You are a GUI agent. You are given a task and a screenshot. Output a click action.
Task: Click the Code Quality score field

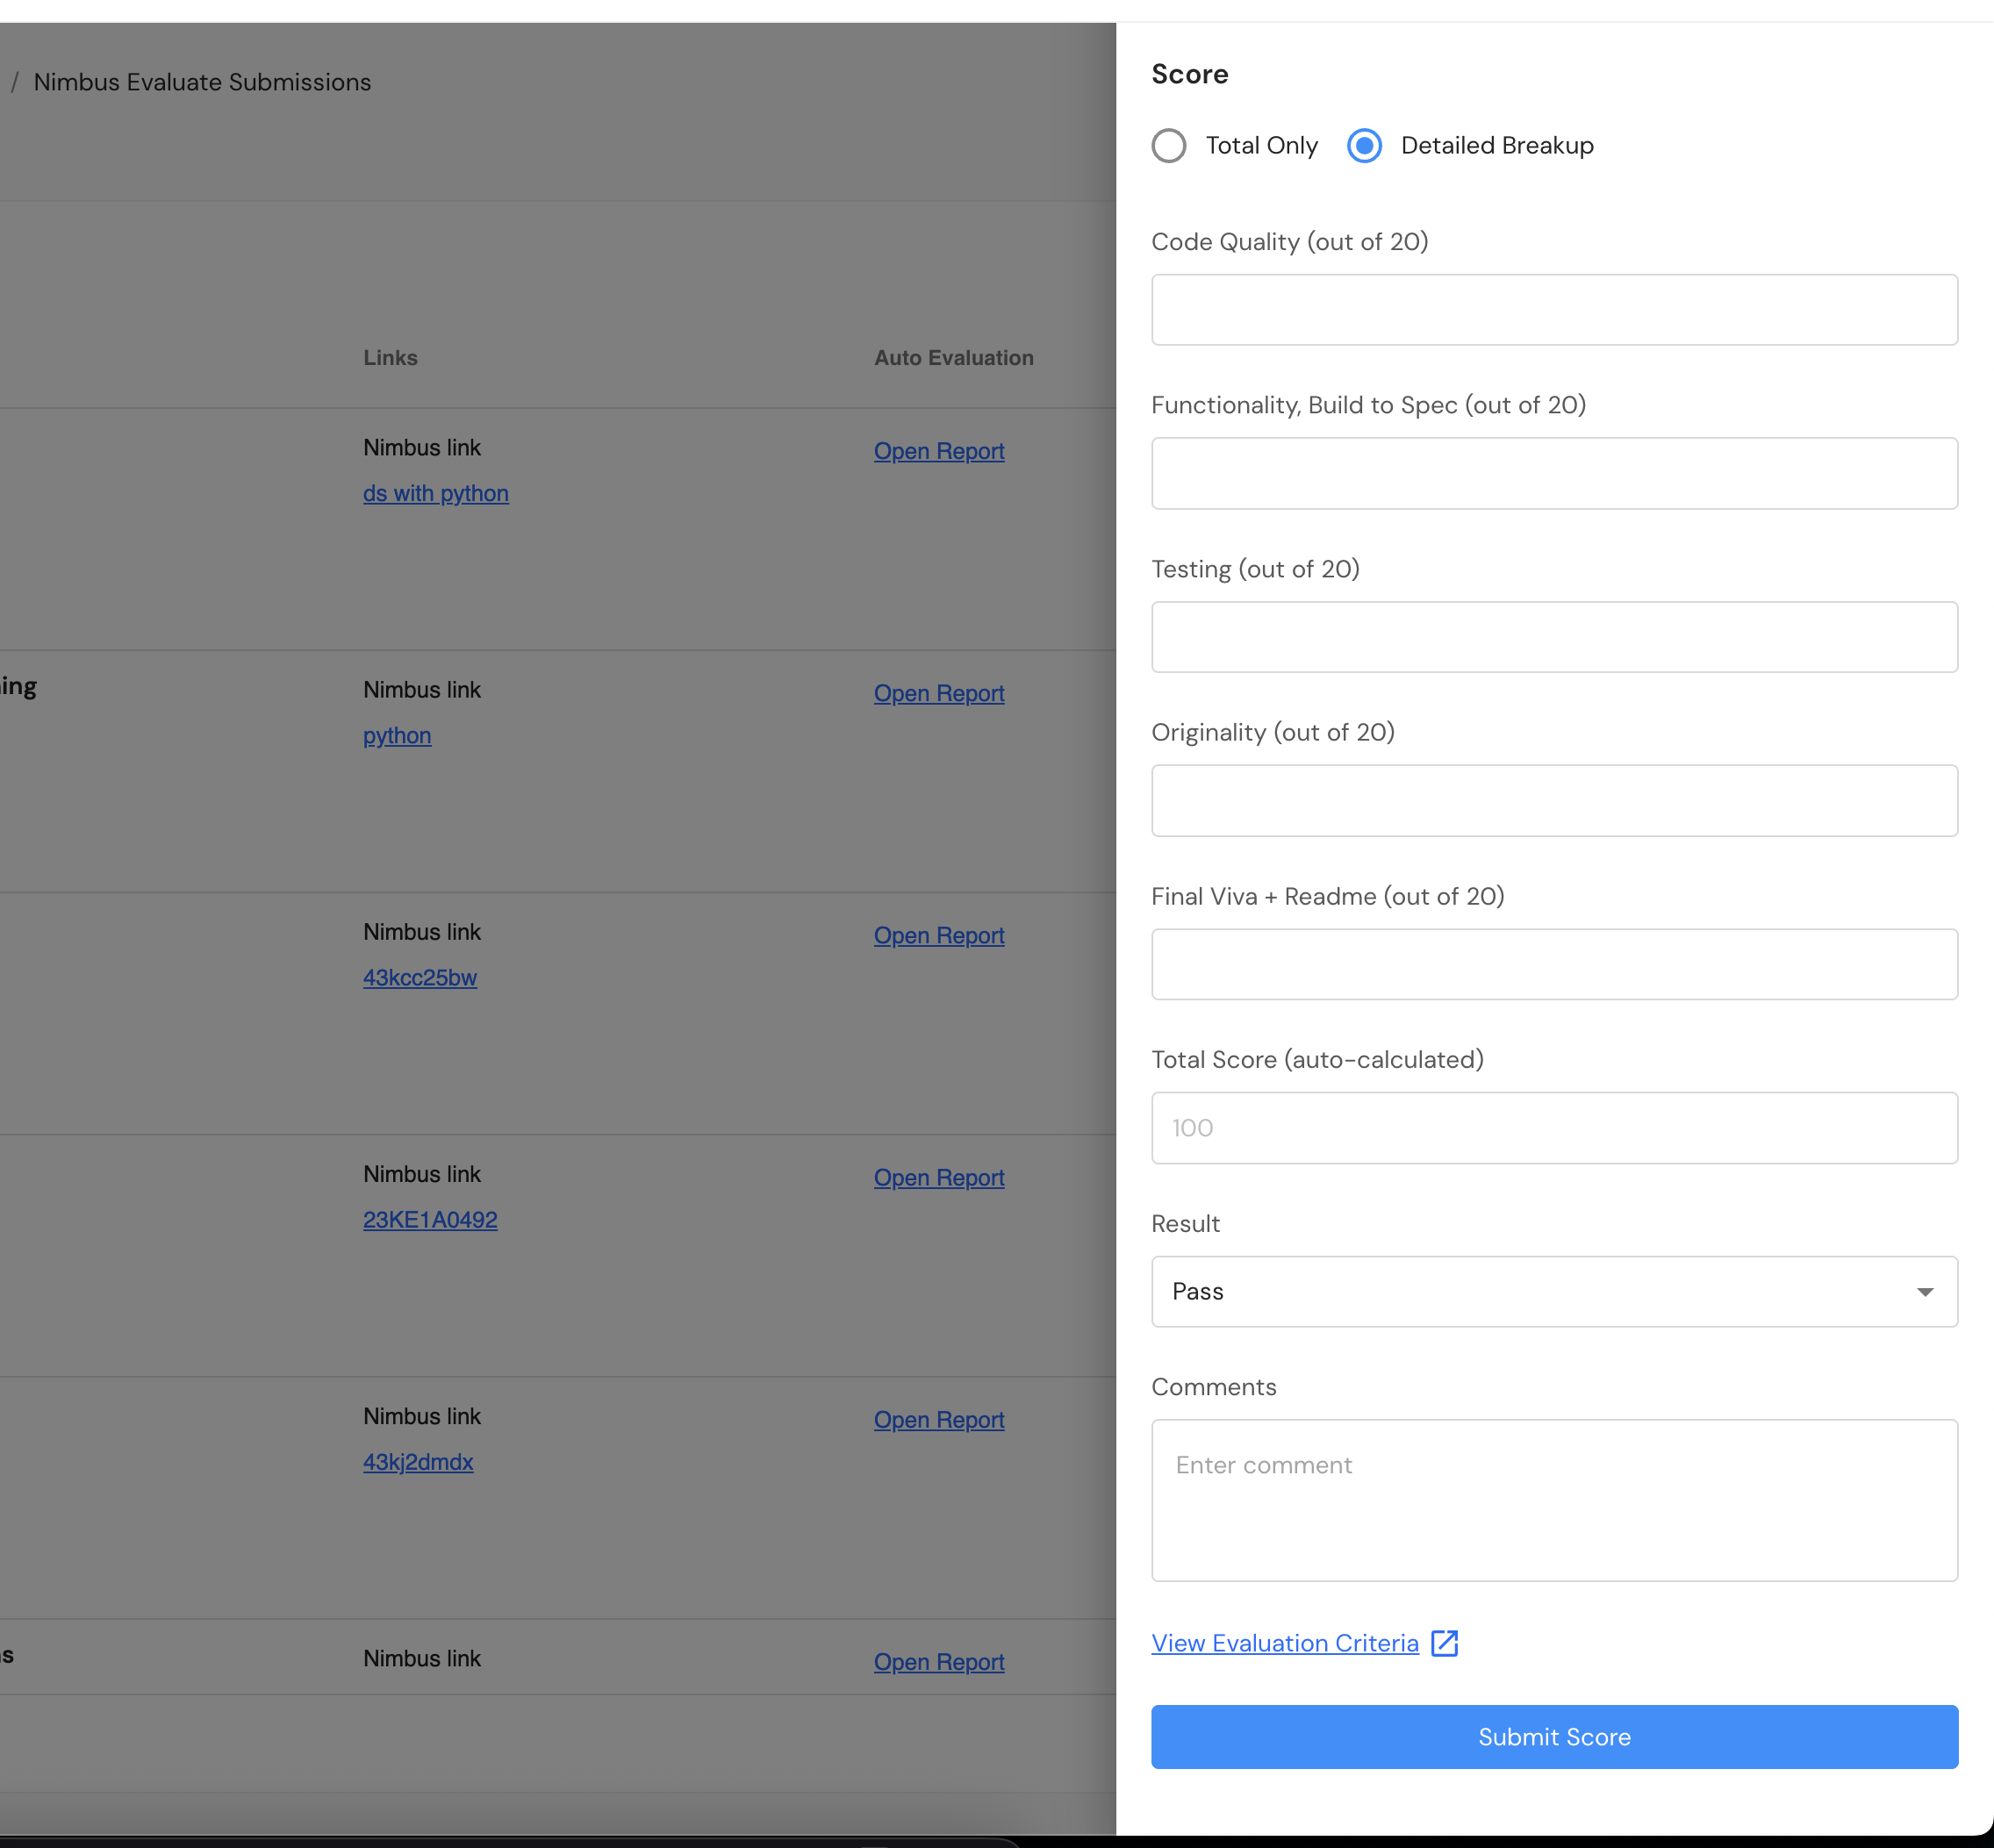click(1554, 310)
